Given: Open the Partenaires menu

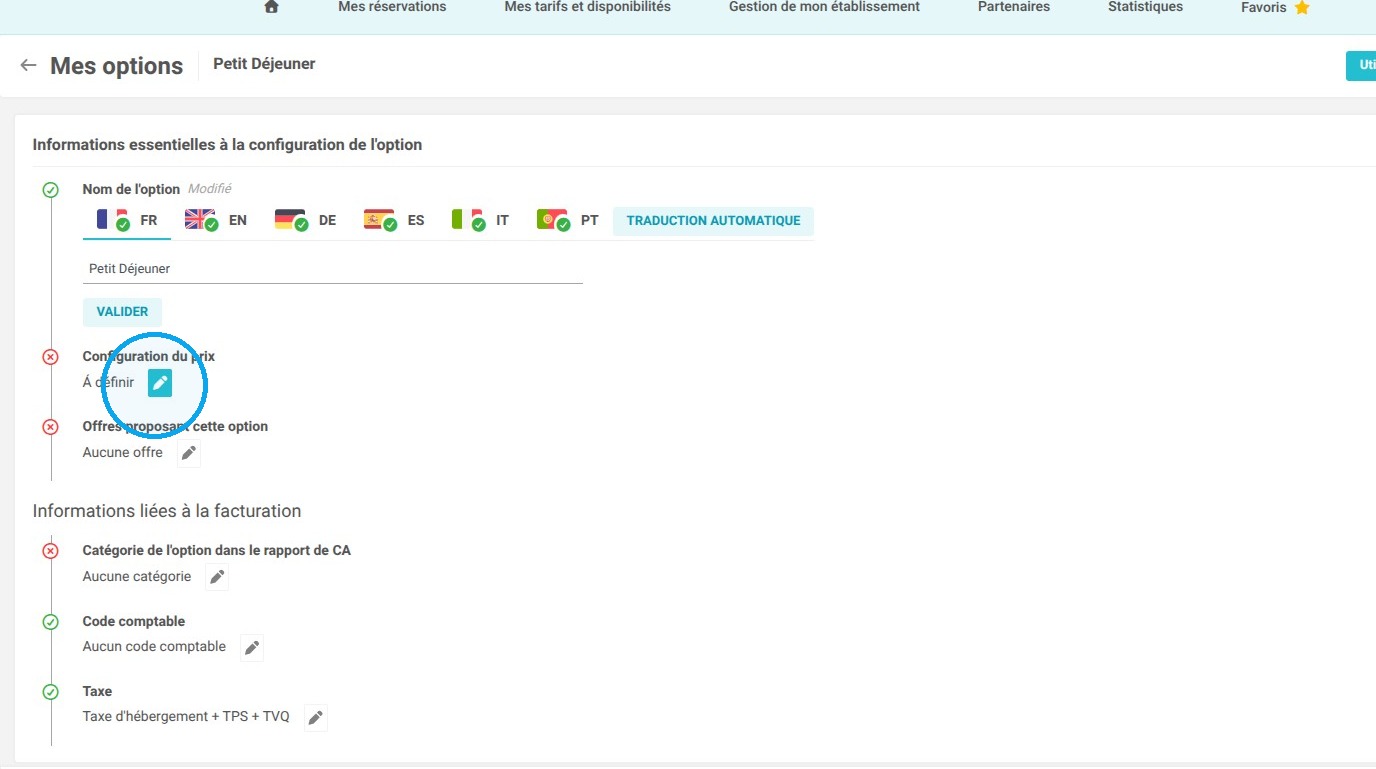Looking at the screenshot, I should [1014, 7].
